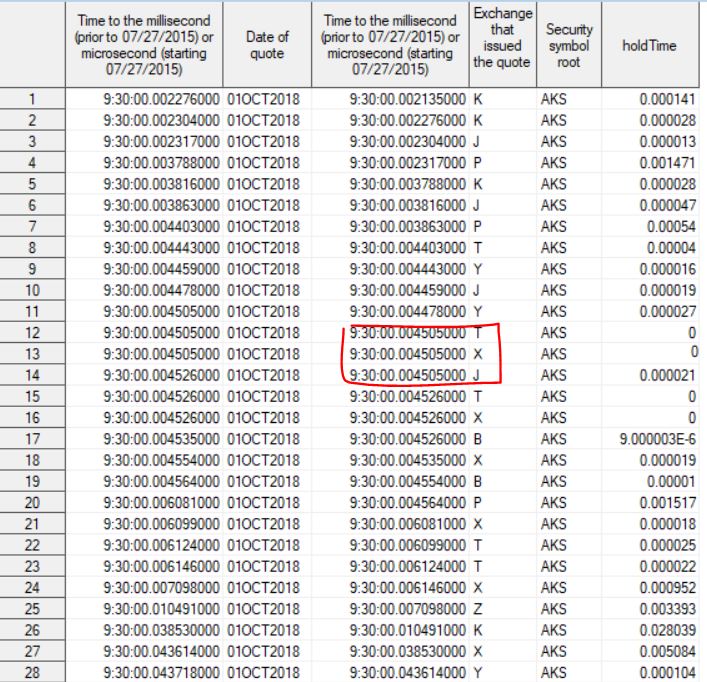Click holdTime value 0.005084
This screenshot has width=707, height=682.
[x=667, y=651]
